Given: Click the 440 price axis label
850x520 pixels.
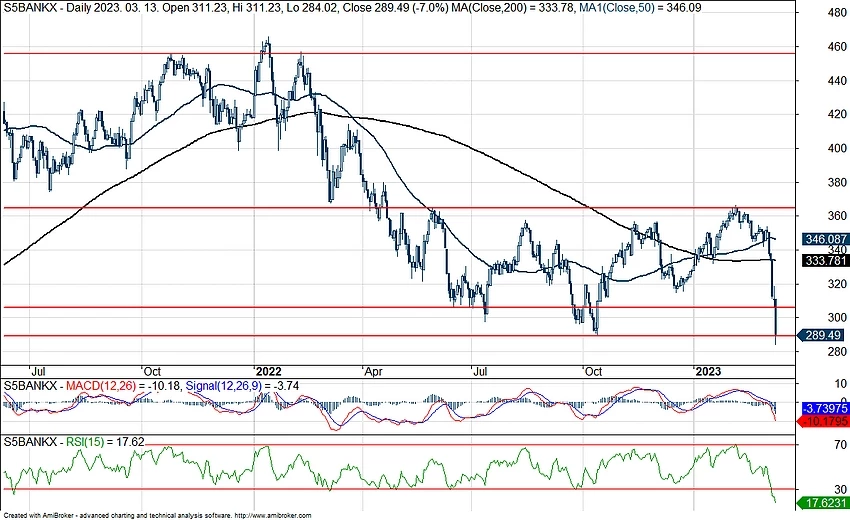Looking at the screenshot, I should 837,80.
